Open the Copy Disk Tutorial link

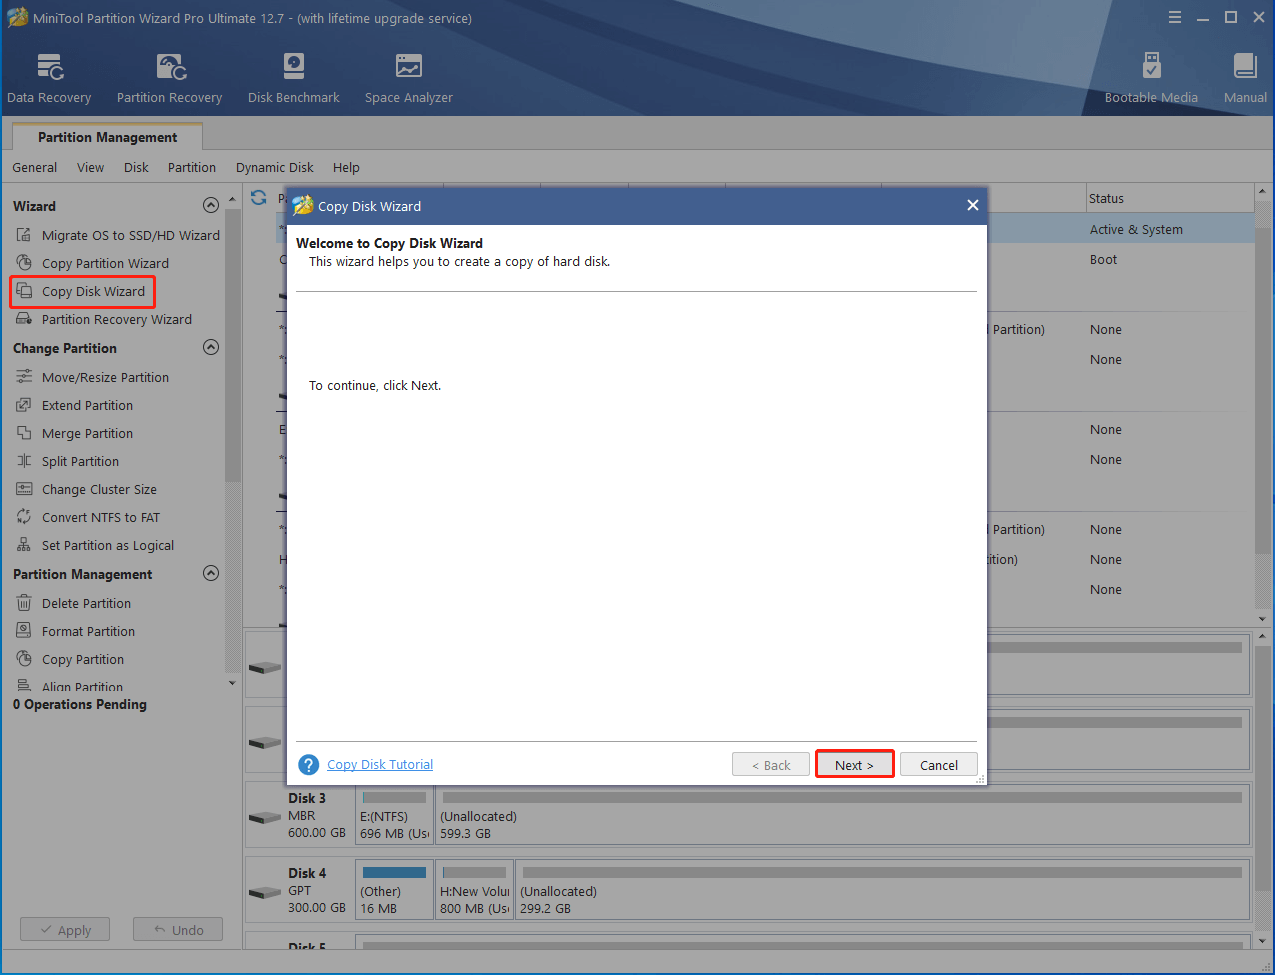(x=380, y=765)
